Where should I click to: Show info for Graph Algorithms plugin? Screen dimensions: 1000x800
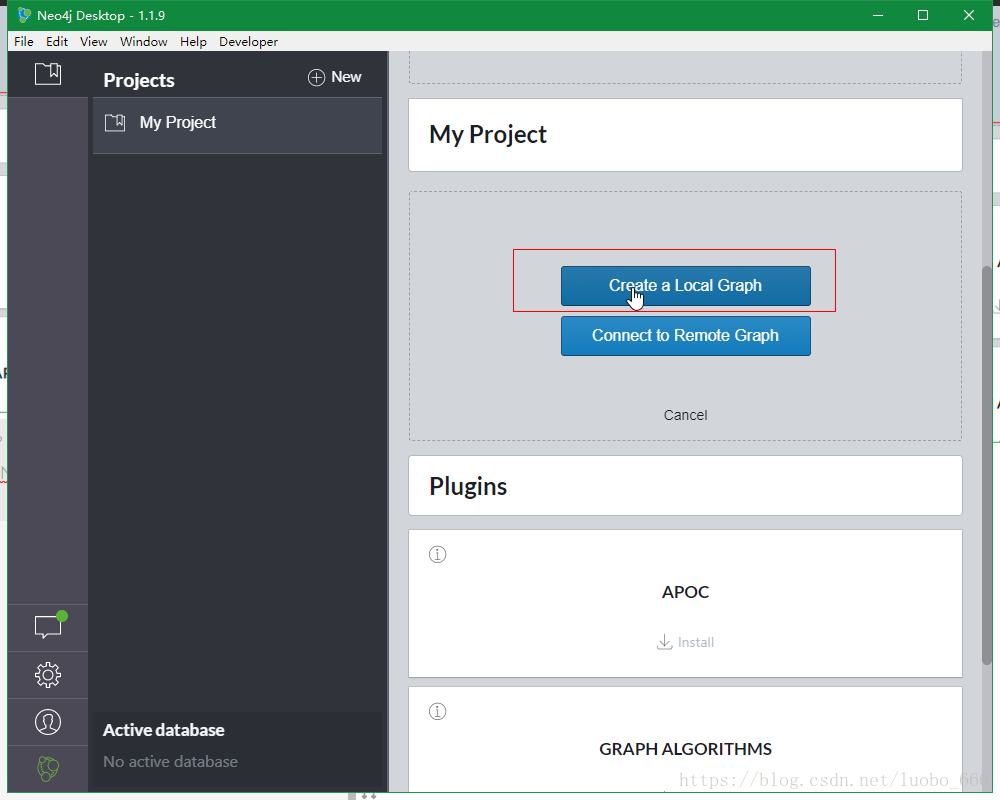coord(438,711)
